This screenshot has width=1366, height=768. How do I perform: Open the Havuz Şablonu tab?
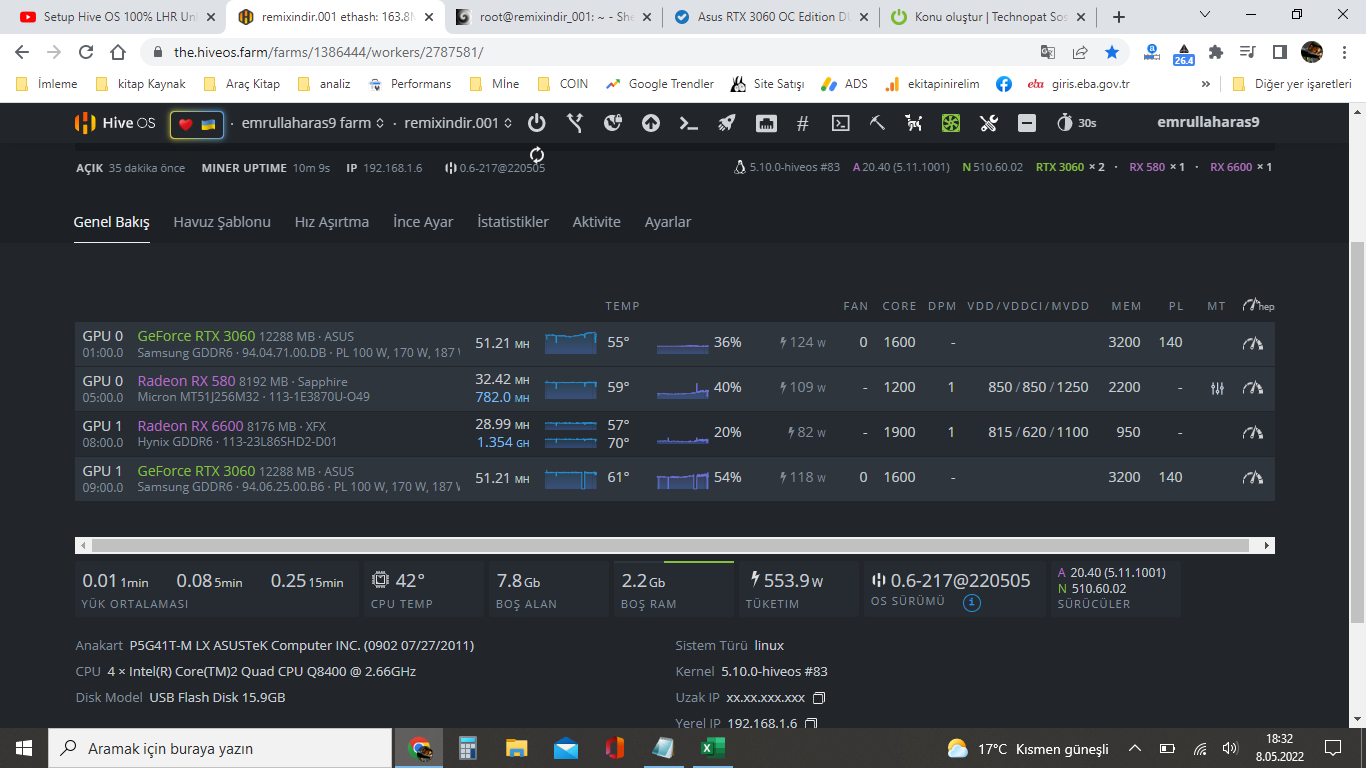pyautogui.click(x=222, y=222)
